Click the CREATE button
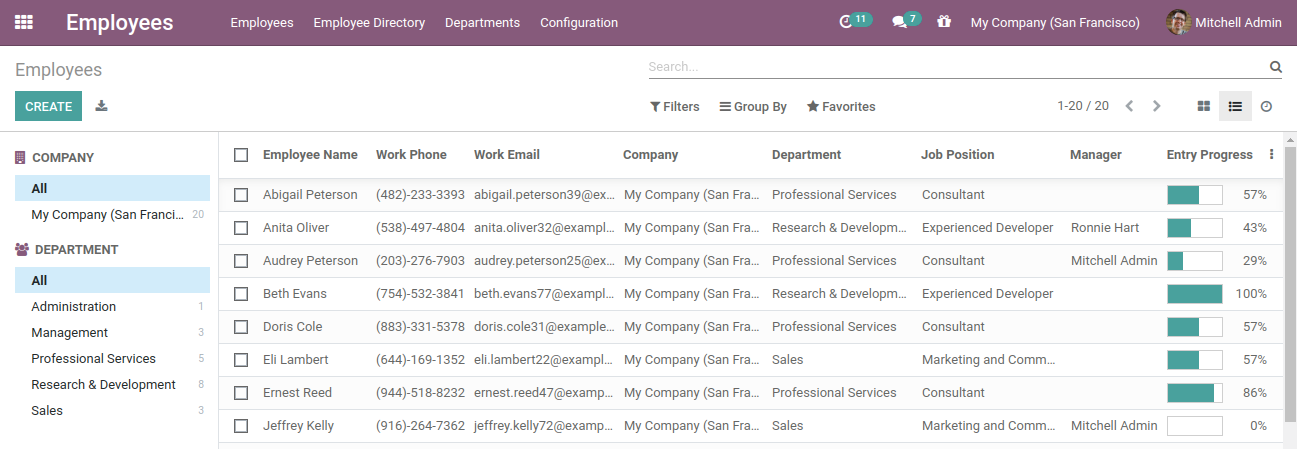Viewport: 1297px width, 449px height. tap(48, 106)
